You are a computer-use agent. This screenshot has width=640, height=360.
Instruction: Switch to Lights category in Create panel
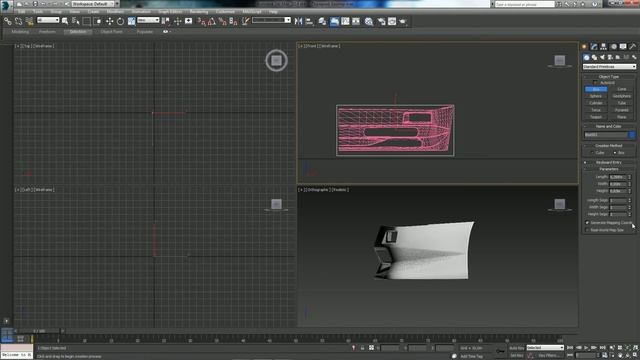point(602,58)
